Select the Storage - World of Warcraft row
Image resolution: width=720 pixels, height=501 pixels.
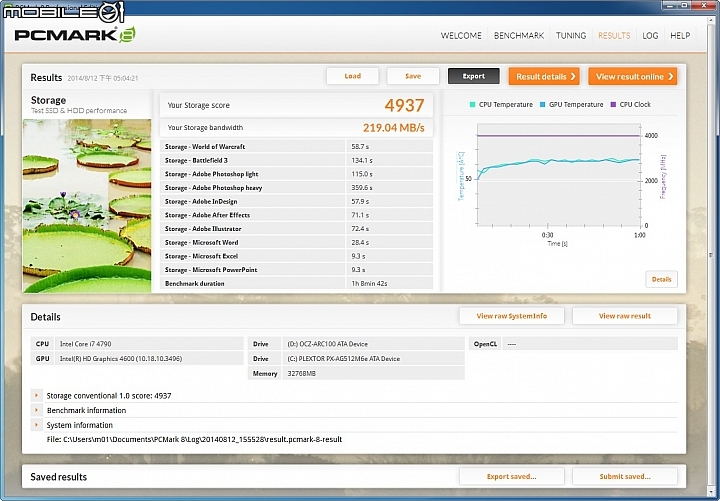click(x=296, y=146)
